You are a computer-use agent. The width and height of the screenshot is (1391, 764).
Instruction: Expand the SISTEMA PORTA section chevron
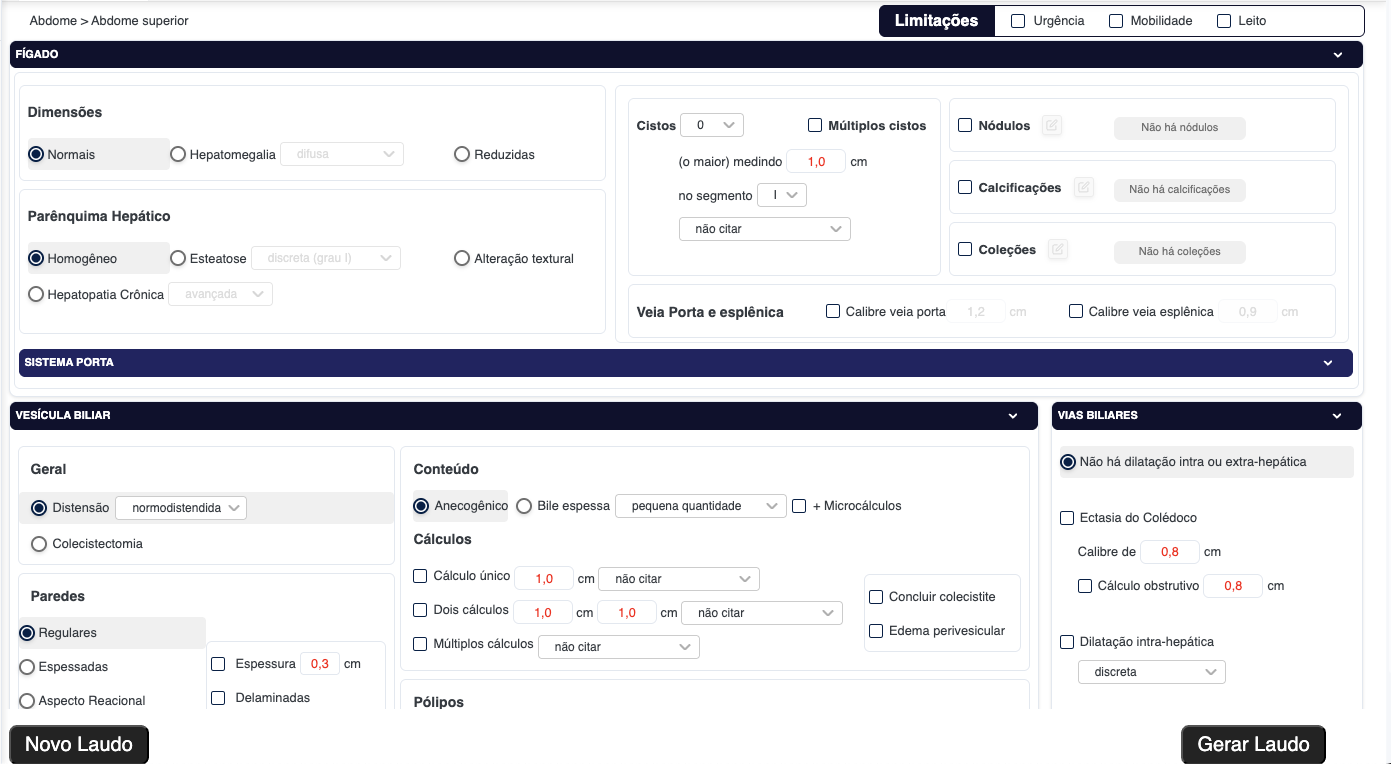[1328, 363]
